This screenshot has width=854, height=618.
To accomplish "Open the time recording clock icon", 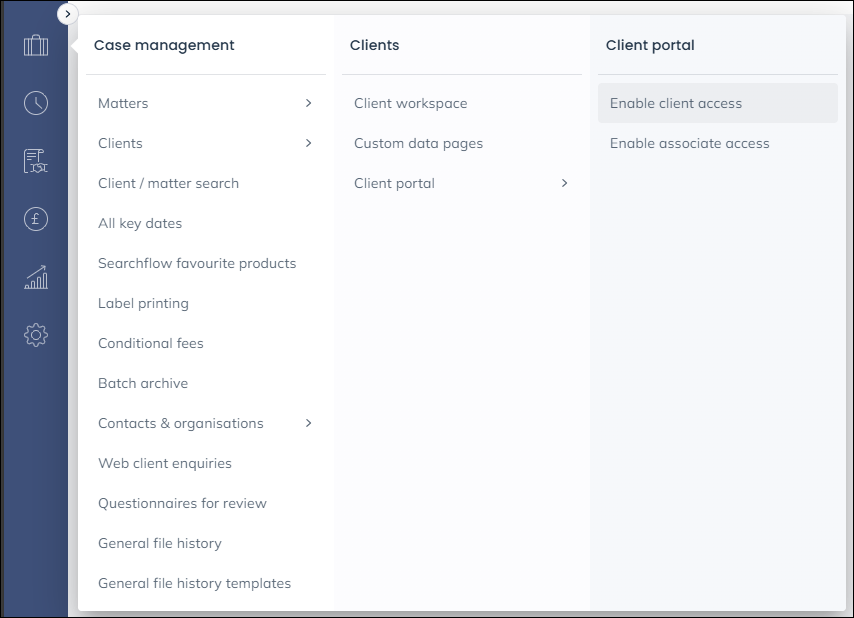I will tap(36, 103).
